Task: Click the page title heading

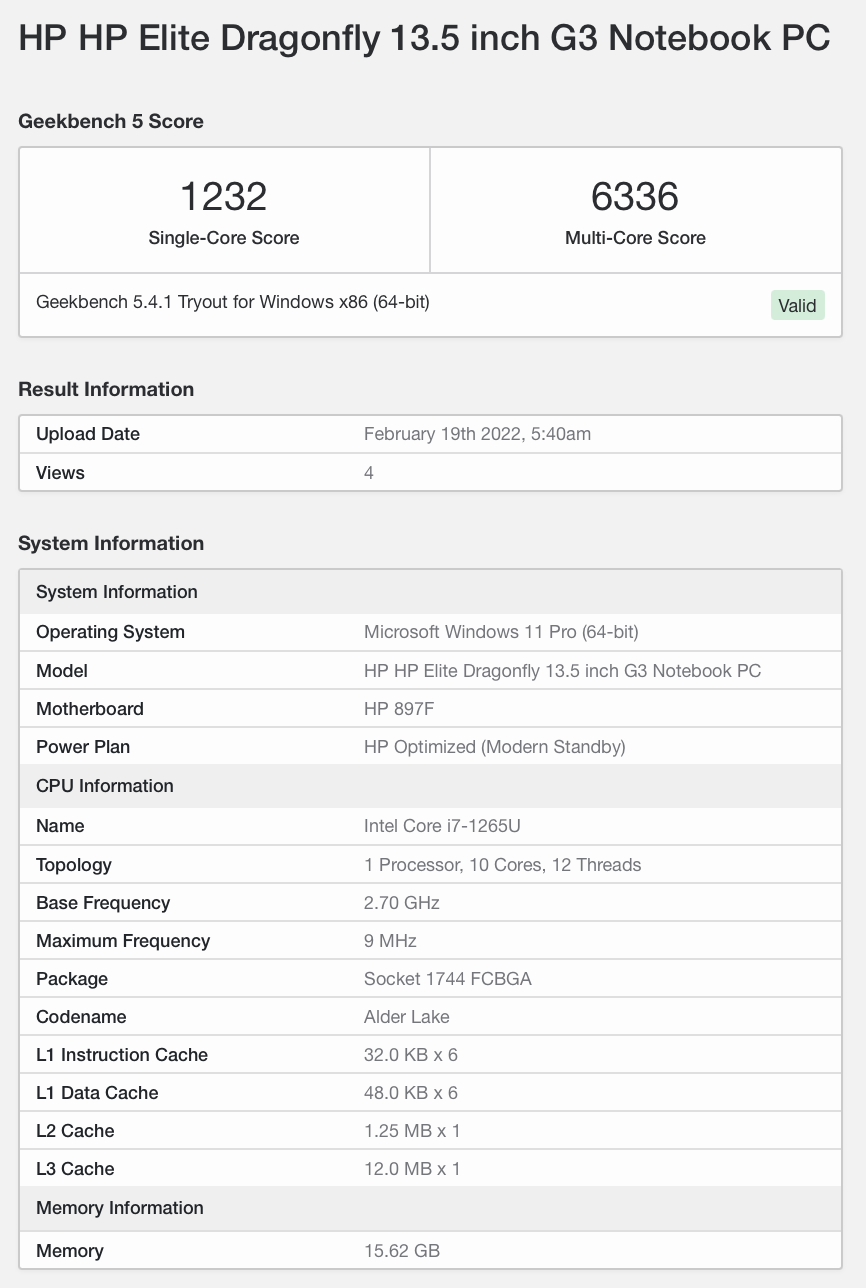Action: [x=424, y=39]
